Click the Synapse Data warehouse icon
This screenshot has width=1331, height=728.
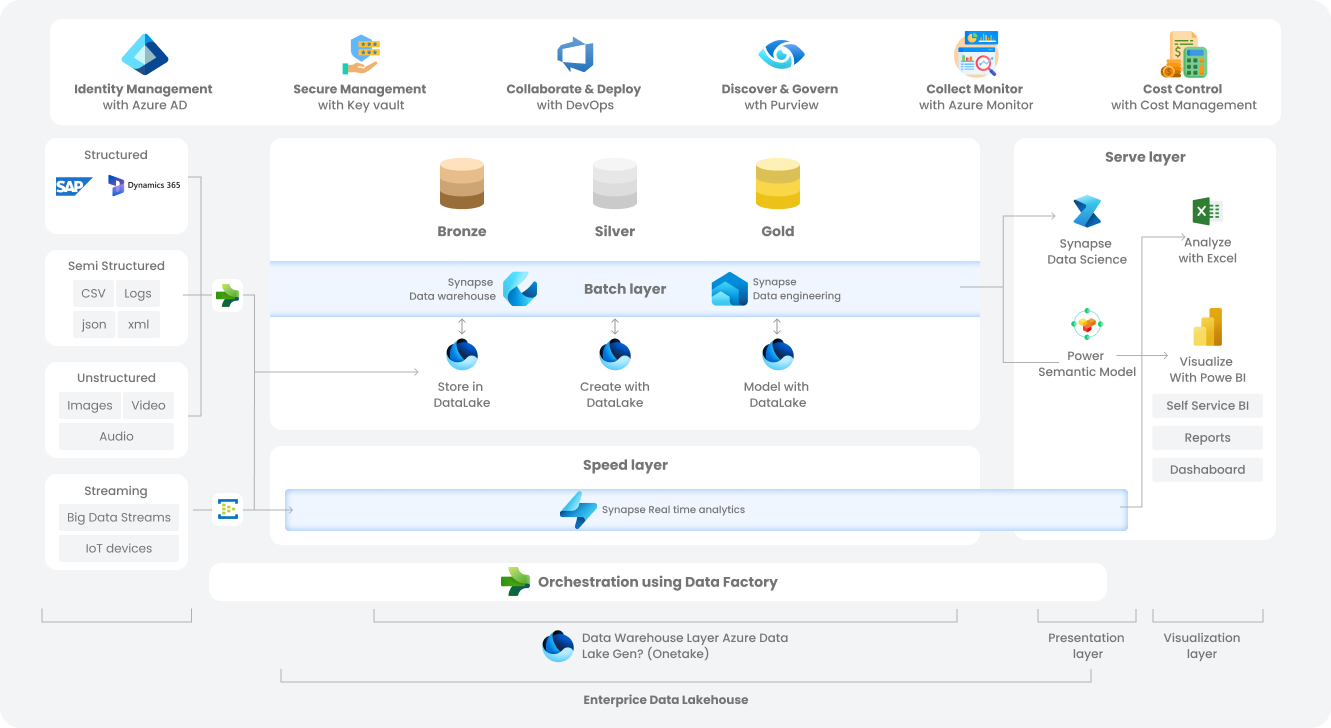pyautogui.click(x=520, y=289)
